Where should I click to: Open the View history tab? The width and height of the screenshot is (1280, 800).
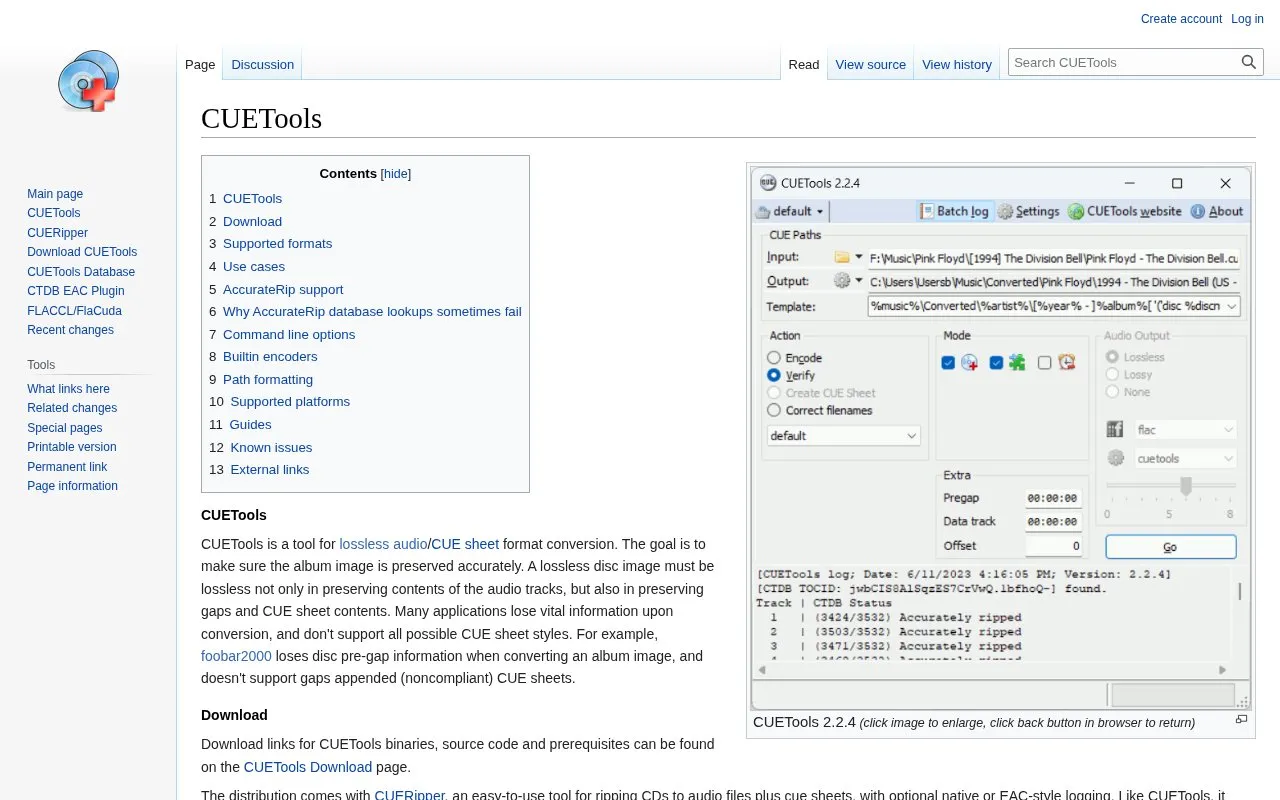pyautogui.click(x=957, y=64)
